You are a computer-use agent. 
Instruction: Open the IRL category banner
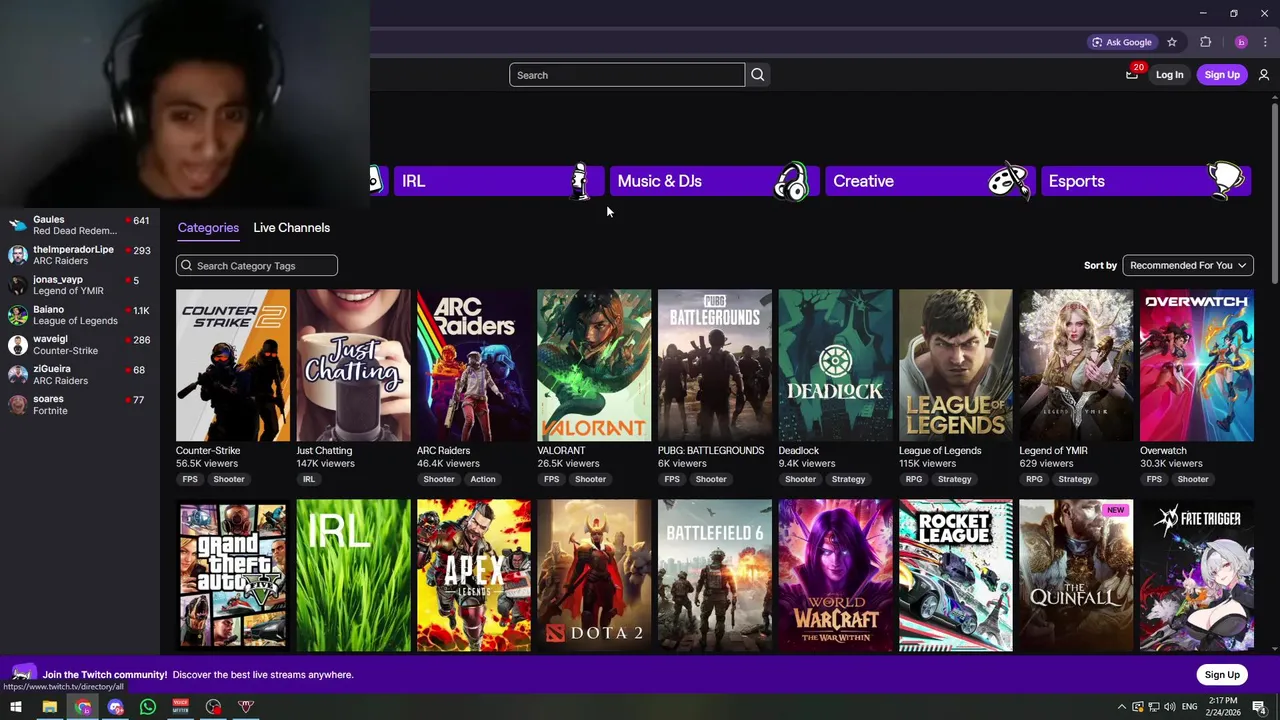[x=499, y=181]
